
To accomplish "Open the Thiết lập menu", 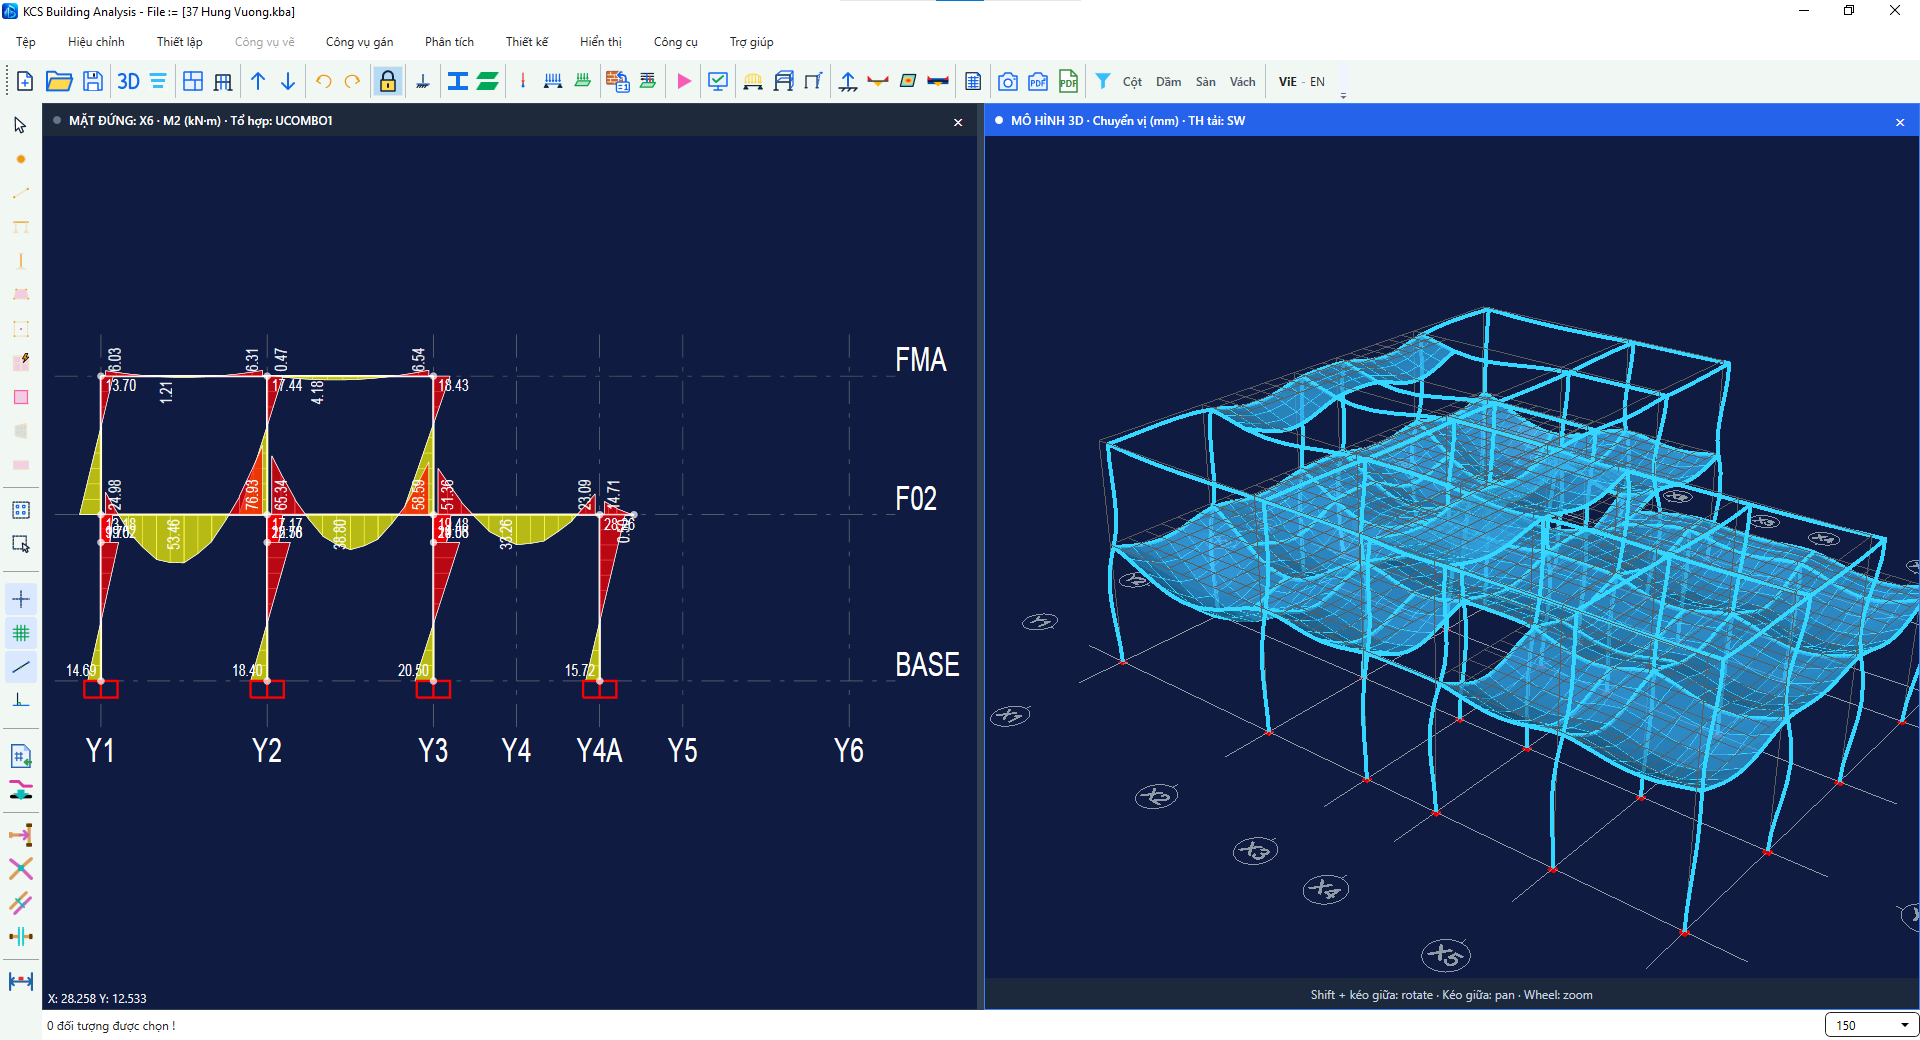I will 180,42.
